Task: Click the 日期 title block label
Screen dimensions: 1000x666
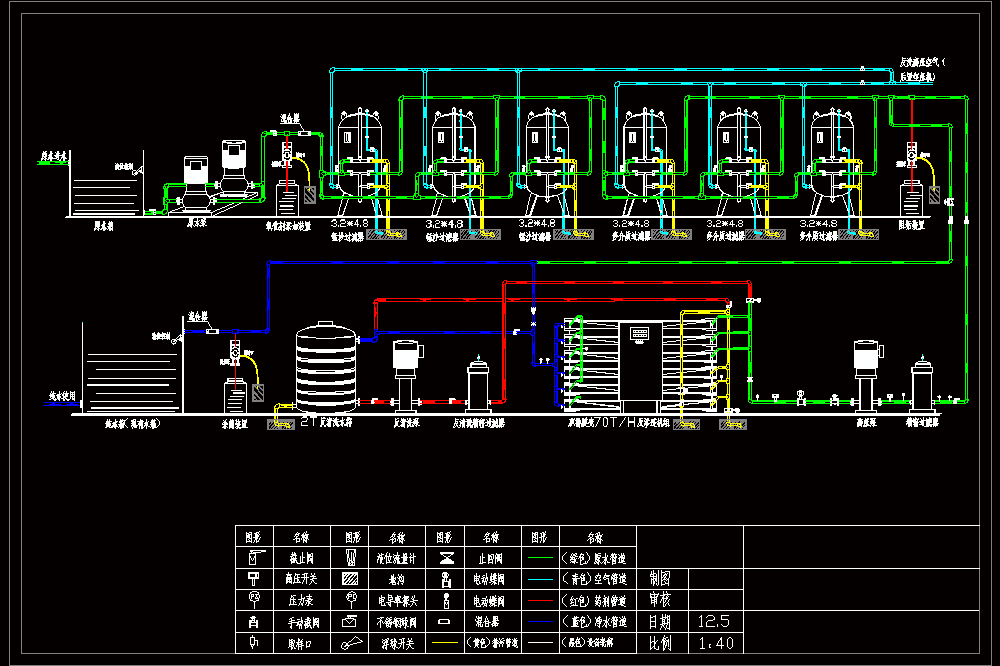Action: pyautogui.click(x=660, y=621)
